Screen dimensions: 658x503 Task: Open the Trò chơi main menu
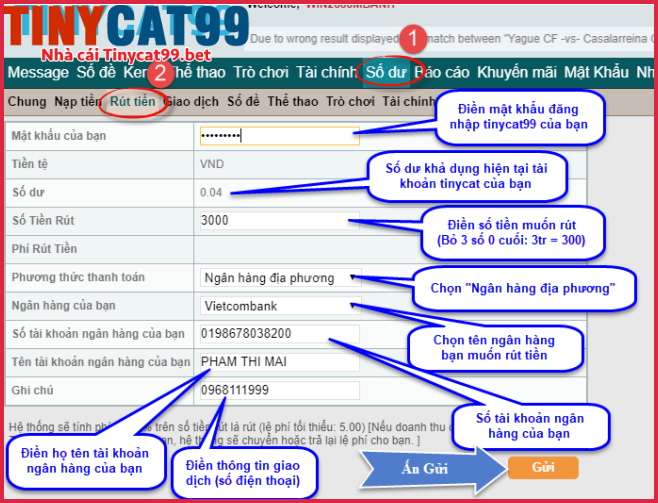pos(260,72)
